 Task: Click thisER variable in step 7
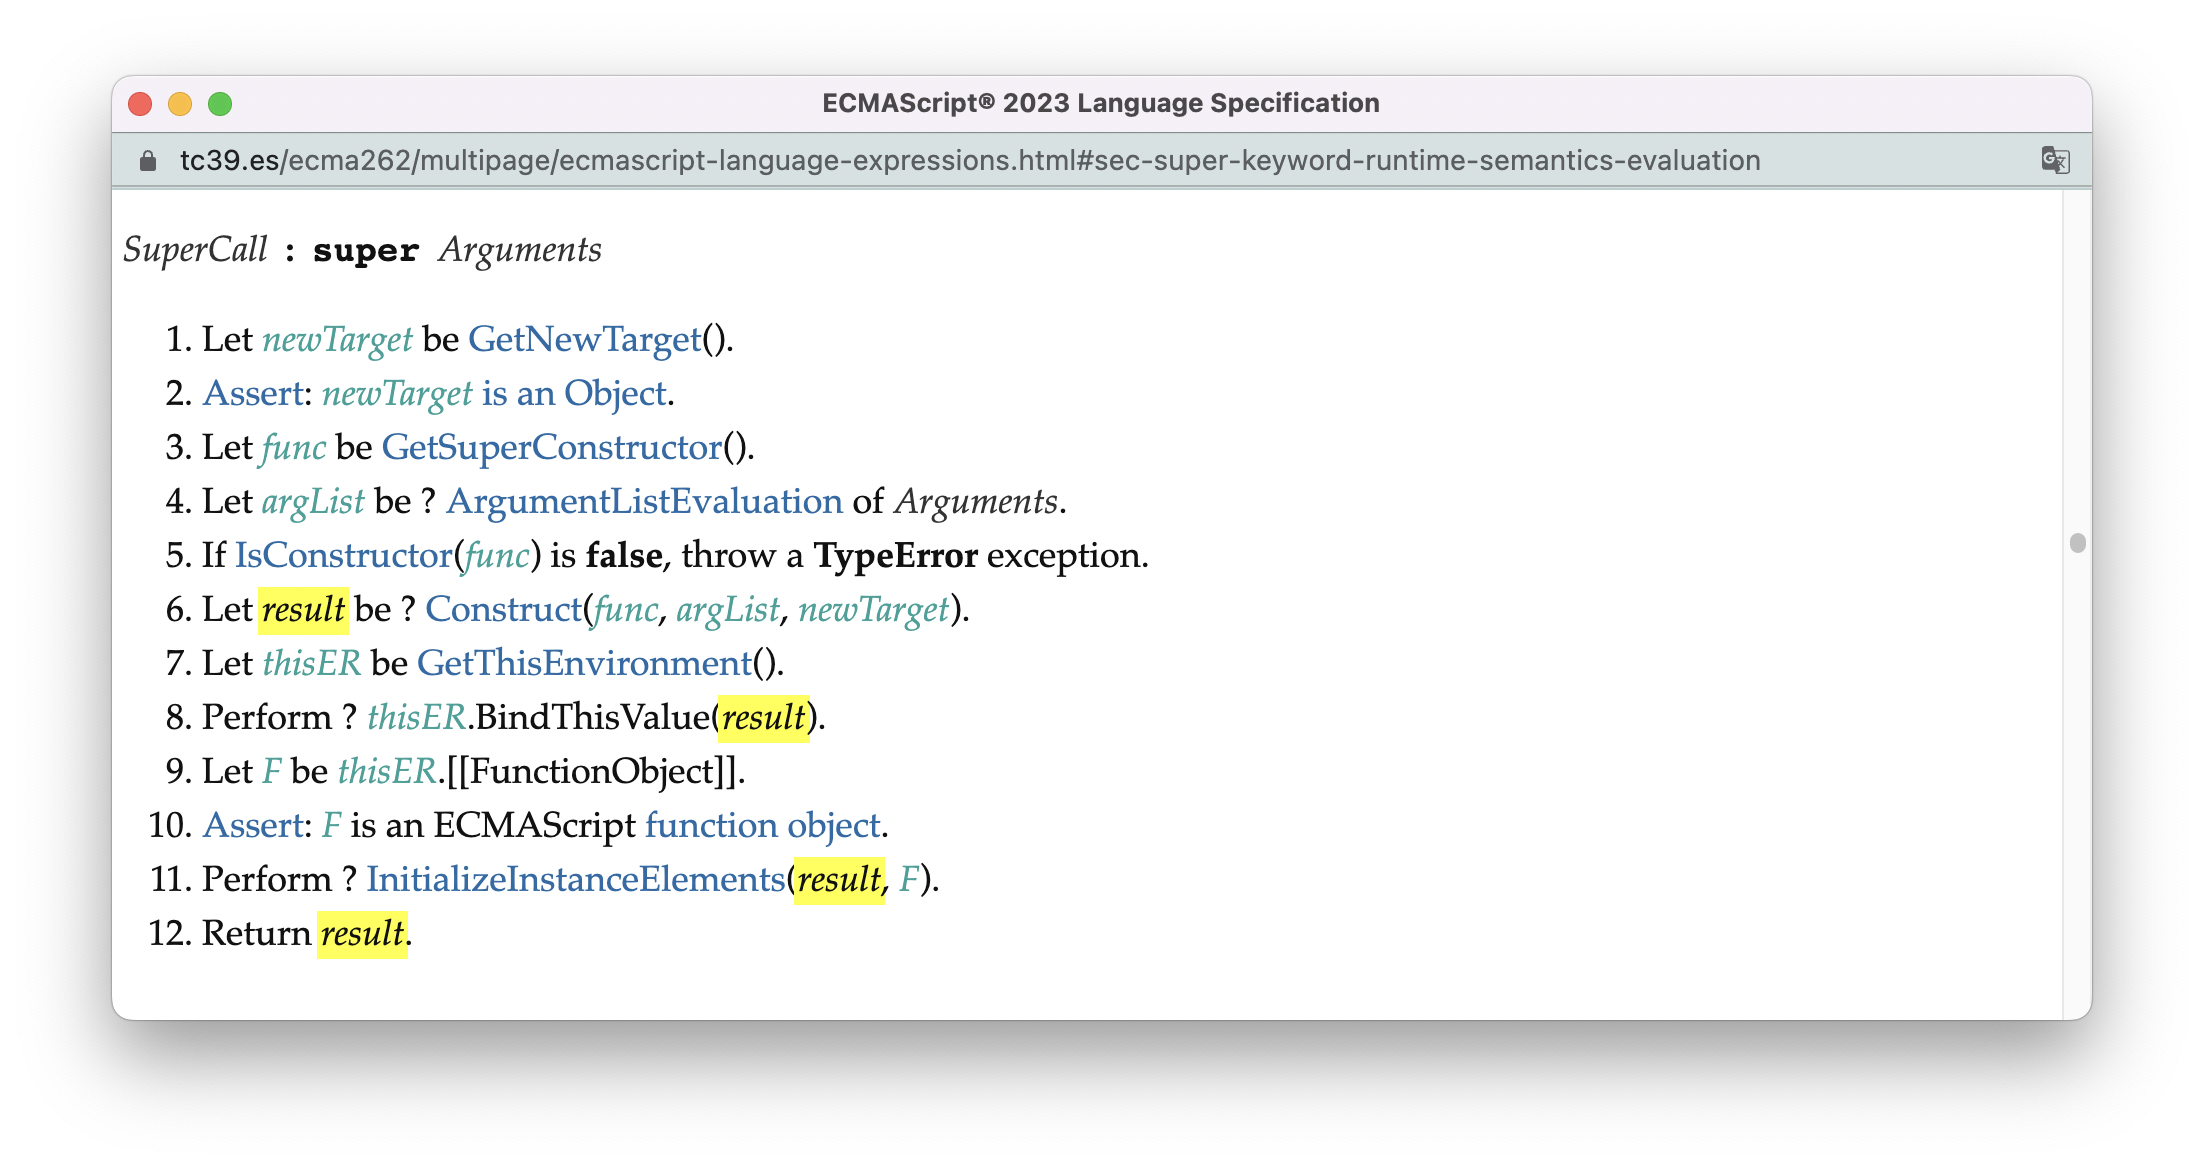312,663
